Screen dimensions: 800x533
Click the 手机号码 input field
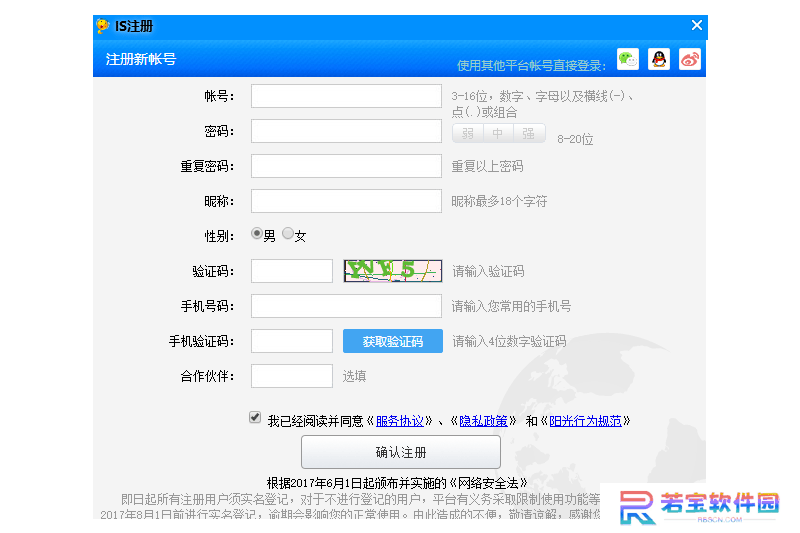[x=346, y=306]
